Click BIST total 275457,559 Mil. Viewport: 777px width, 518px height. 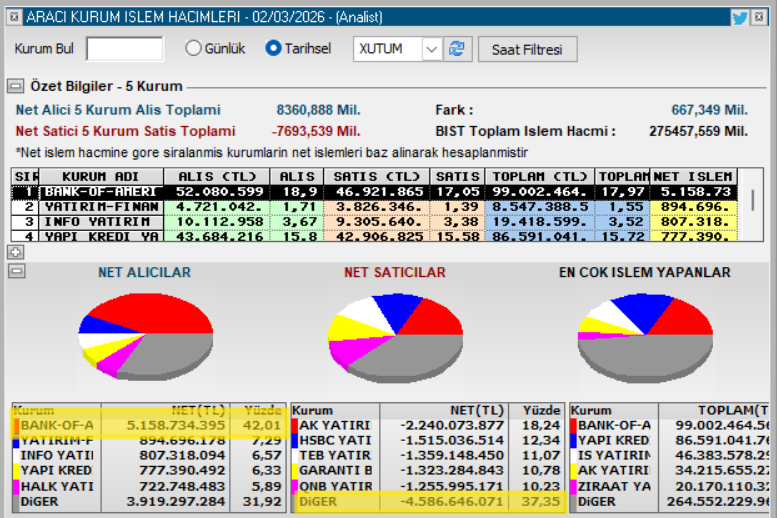699,131
